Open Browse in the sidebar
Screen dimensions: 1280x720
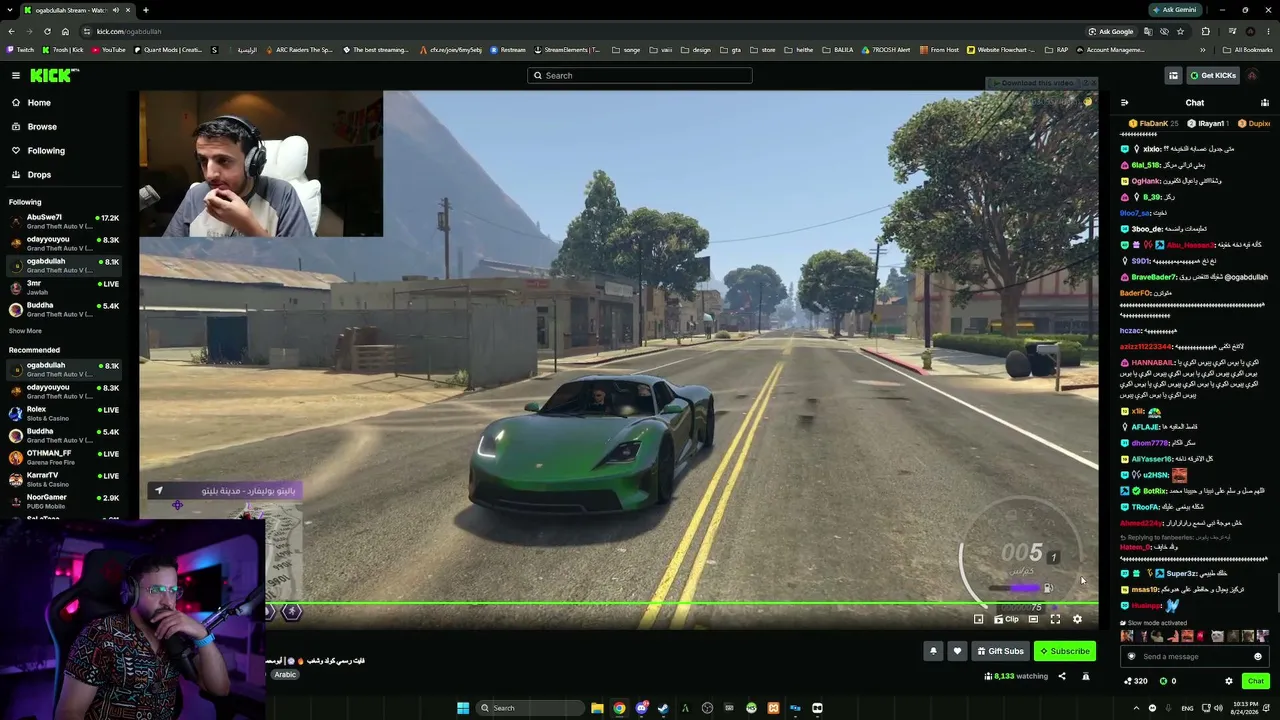click(x=63, y=127)
